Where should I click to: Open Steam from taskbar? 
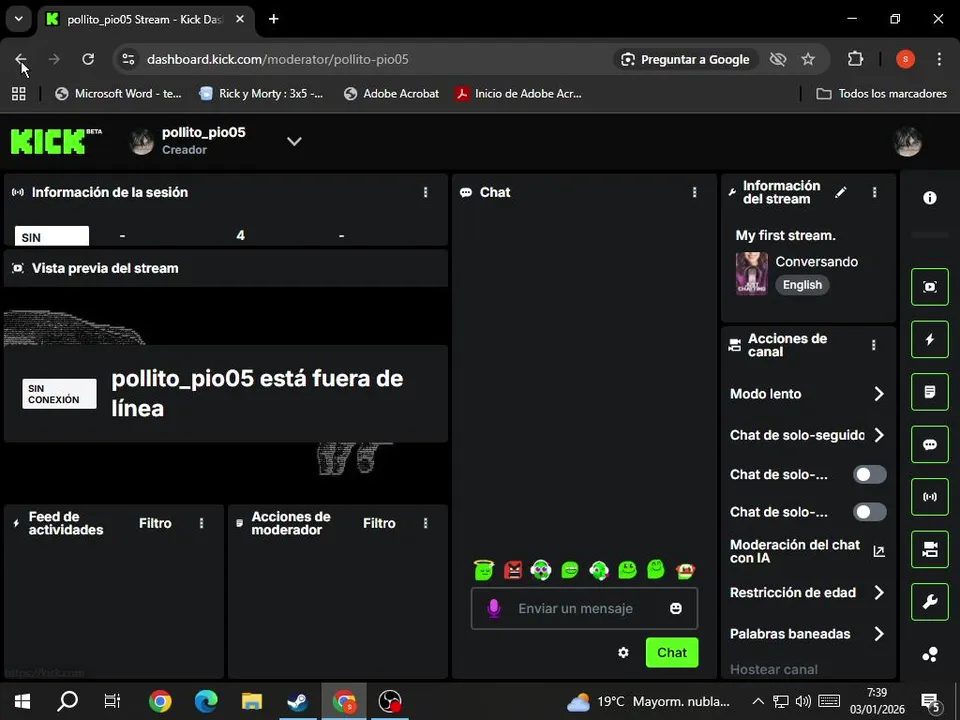(298, 702)
